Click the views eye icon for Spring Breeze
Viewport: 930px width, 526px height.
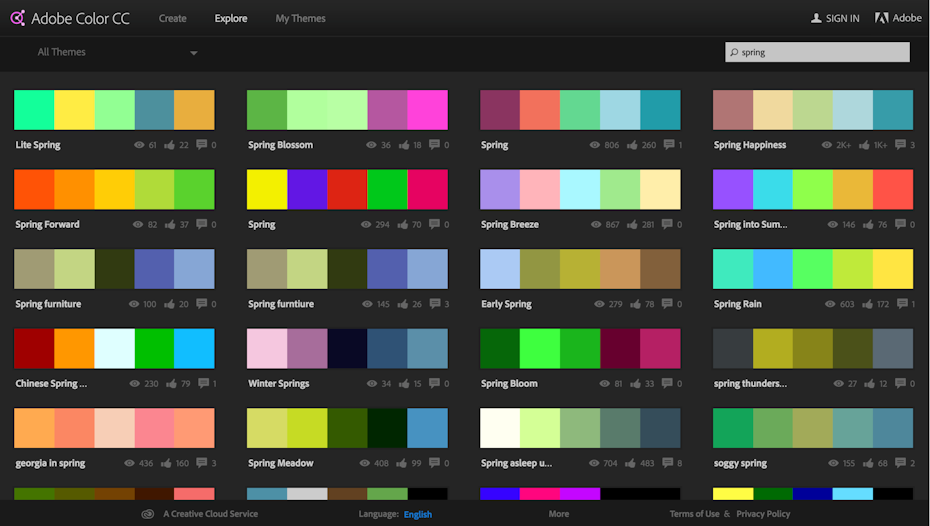[597, 224]
